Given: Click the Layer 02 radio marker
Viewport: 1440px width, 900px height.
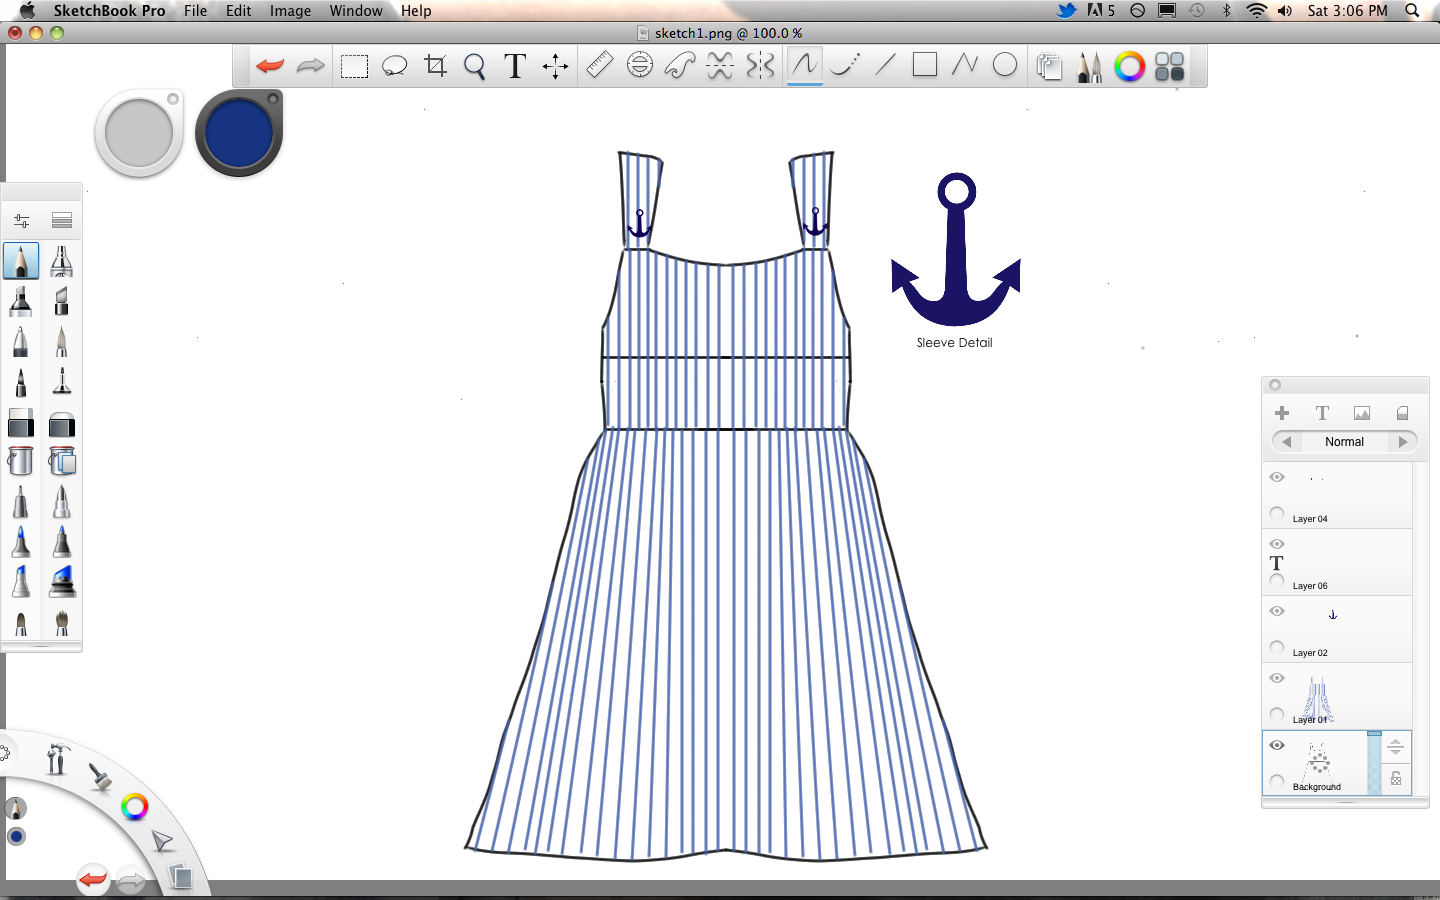Looking at the screenshot, I should point(1277,647).
